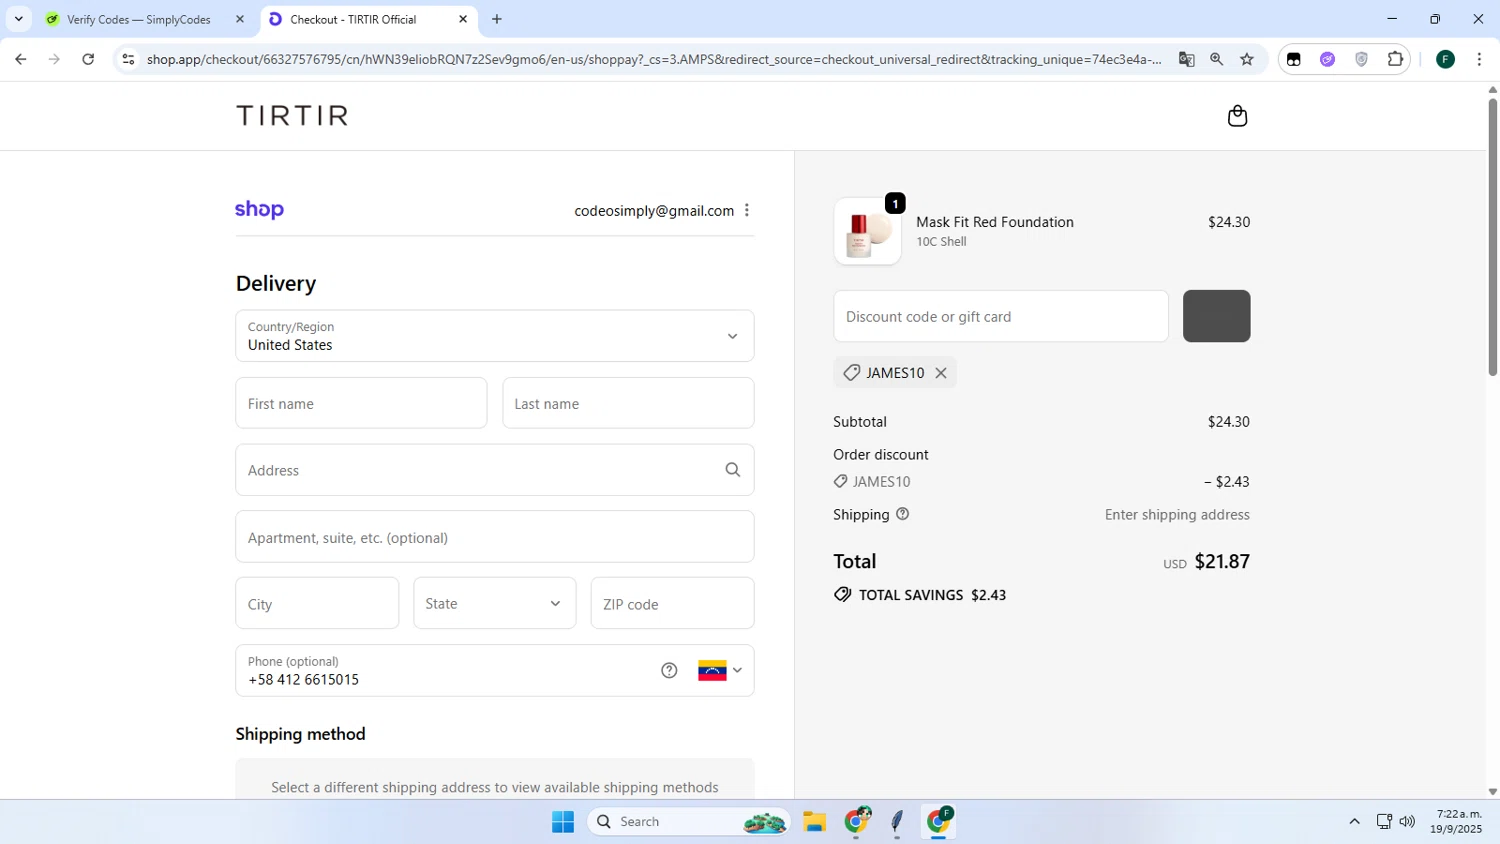Click the Shop Pay logo
The height and width of the screenshot is (844, 1500).
[259, 209]
